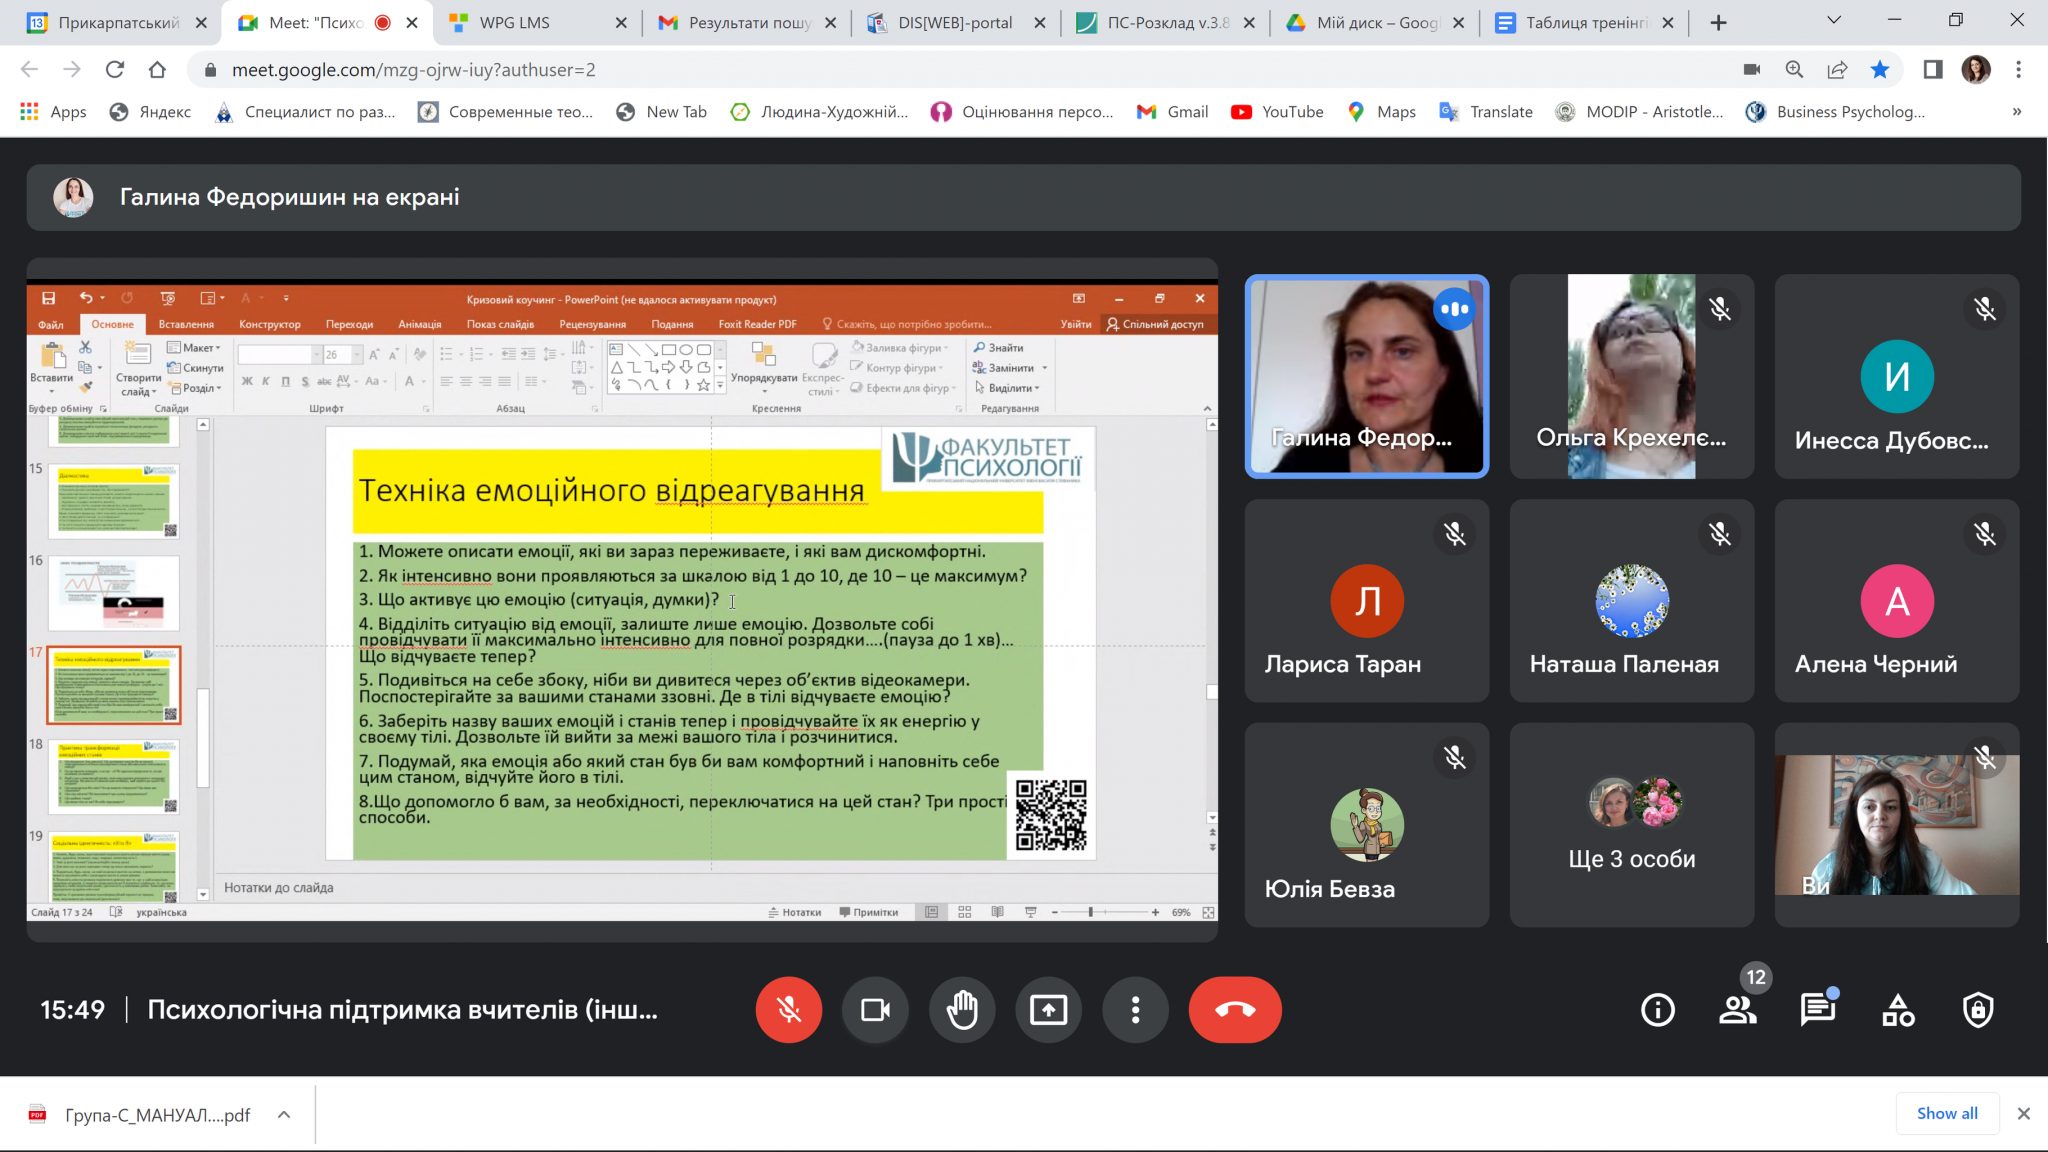Click the red leave call button
Image resolution: width=2048 pixels, height=1152 pixels.
pyautogui.click(x=1234, y=1010)
